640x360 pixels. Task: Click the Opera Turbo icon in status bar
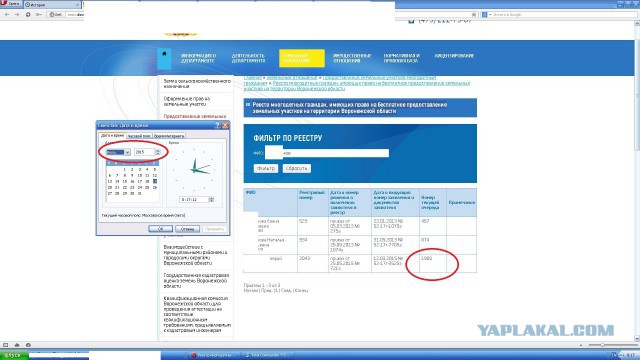coord(28,345)
